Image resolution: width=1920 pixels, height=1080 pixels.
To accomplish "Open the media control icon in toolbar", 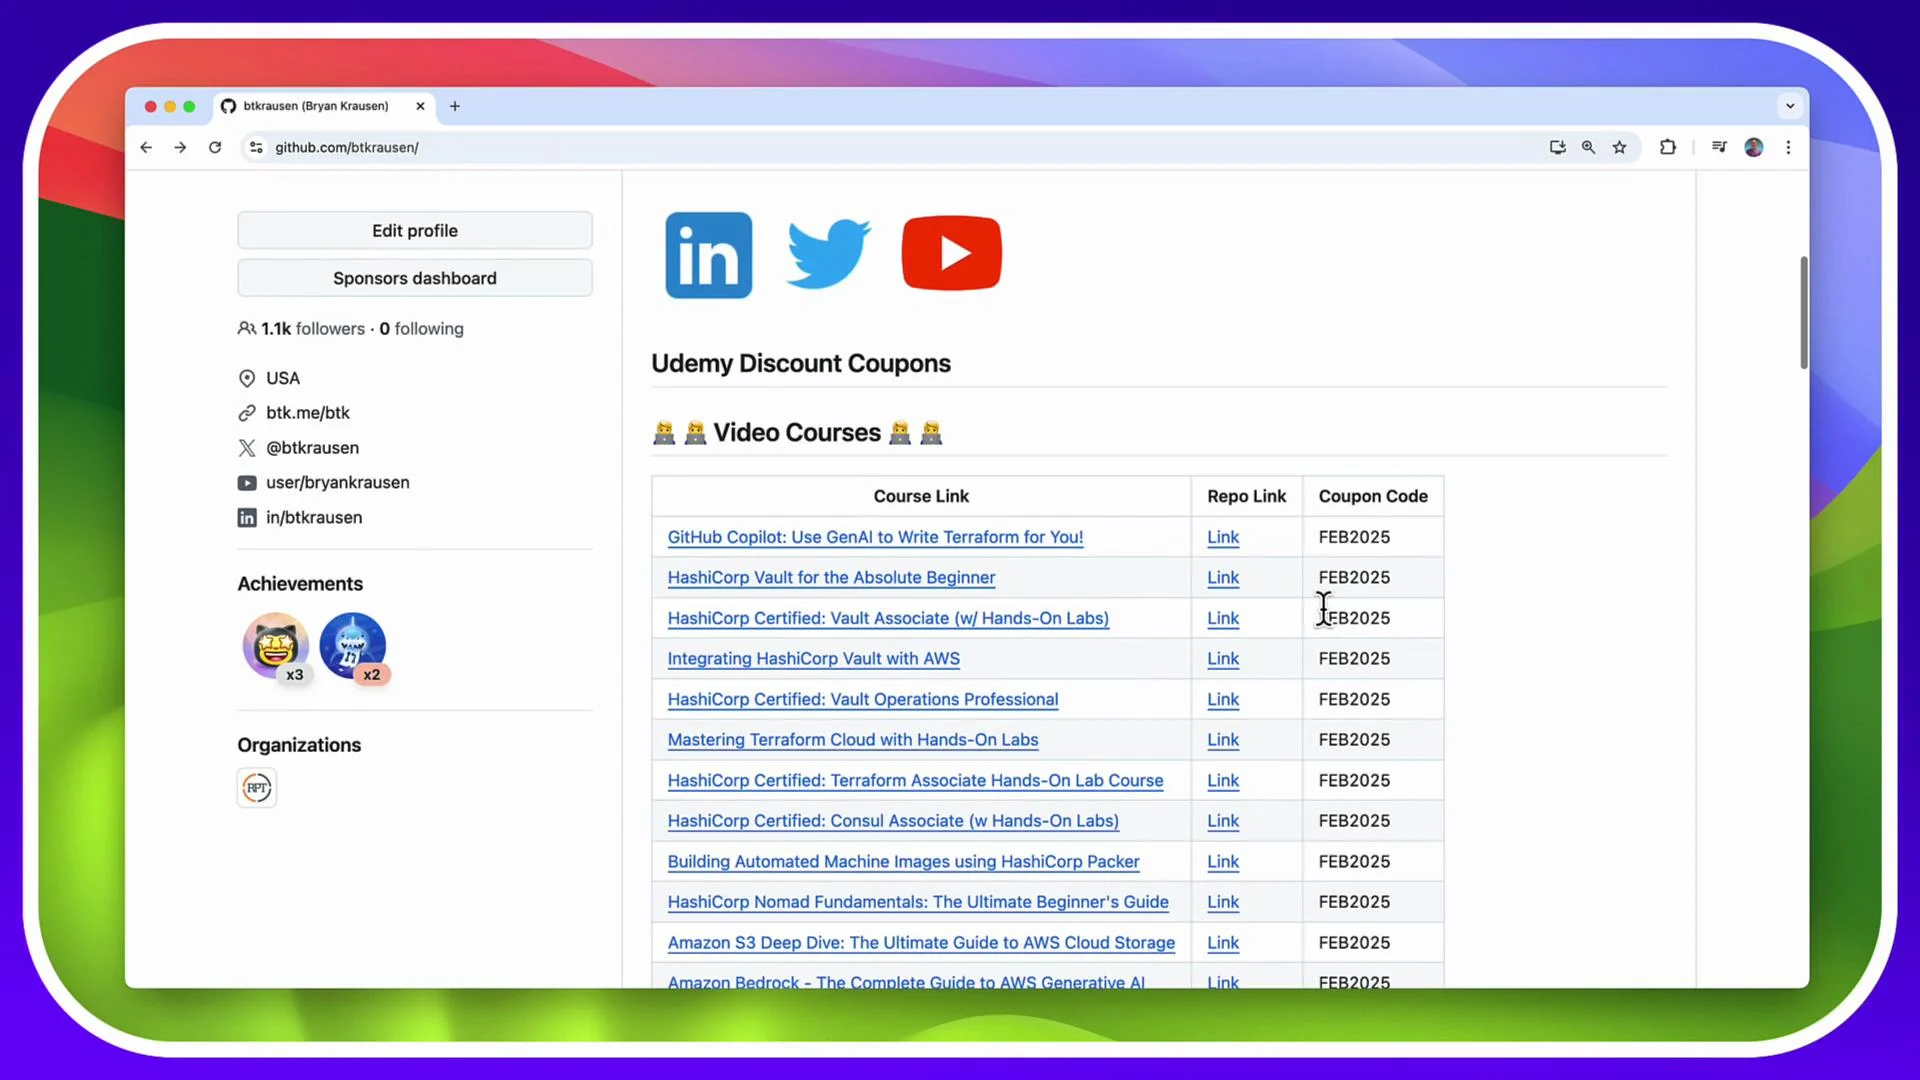I will click(x=1719, y=147).
